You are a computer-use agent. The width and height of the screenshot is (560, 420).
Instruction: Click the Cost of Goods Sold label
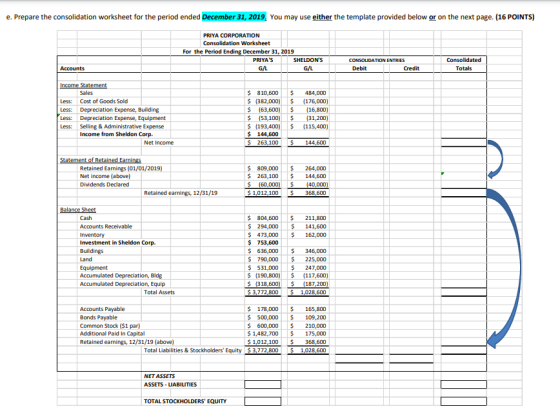(104, 101)
